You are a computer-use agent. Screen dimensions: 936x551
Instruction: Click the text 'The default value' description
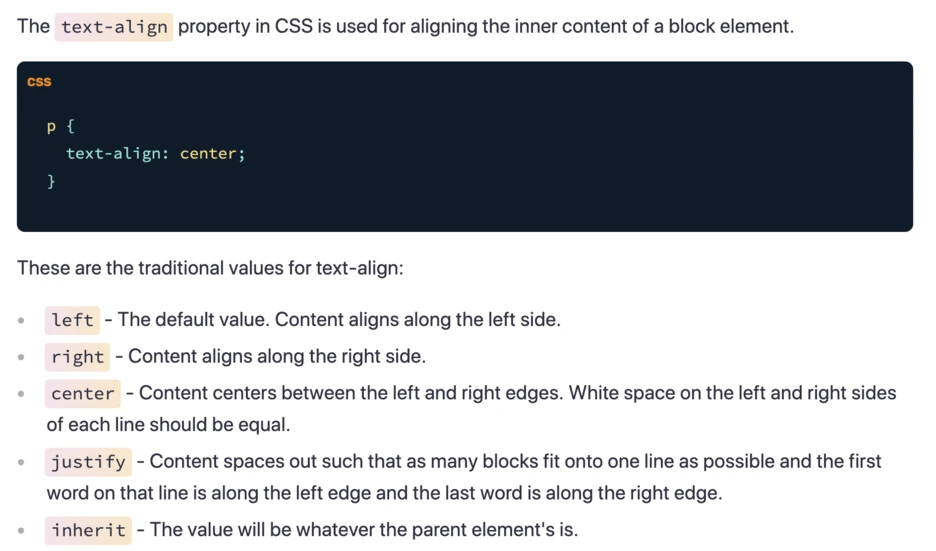[193, 319]
